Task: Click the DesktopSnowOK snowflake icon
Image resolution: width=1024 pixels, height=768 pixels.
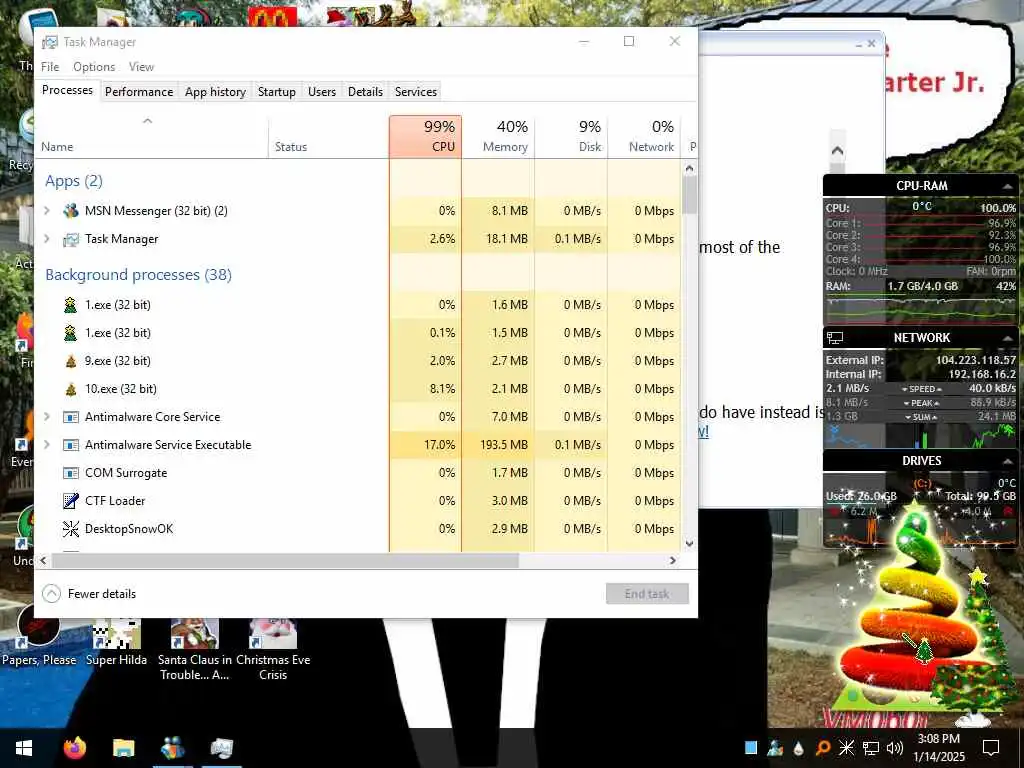Action: [x=71, y=529]
